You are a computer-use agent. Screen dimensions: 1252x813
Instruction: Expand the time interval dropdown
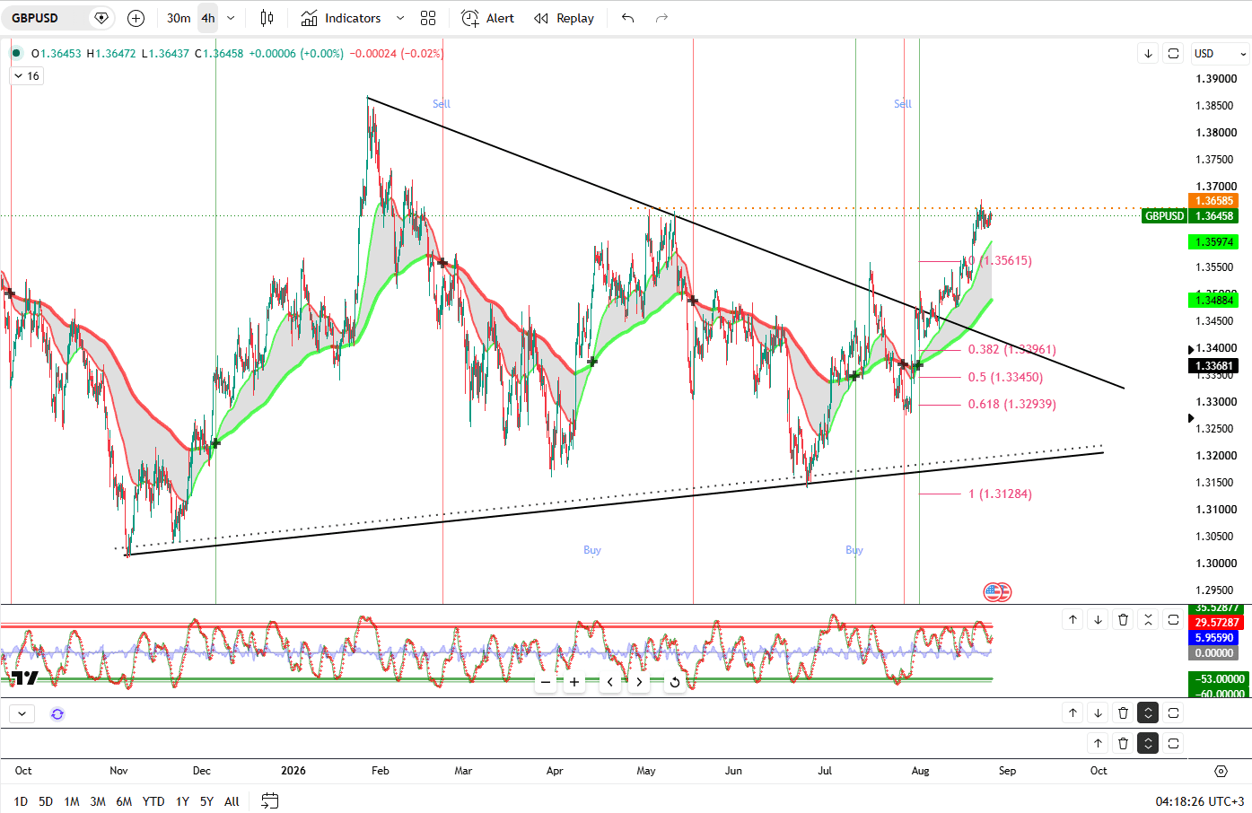click(x=231, y=18)
